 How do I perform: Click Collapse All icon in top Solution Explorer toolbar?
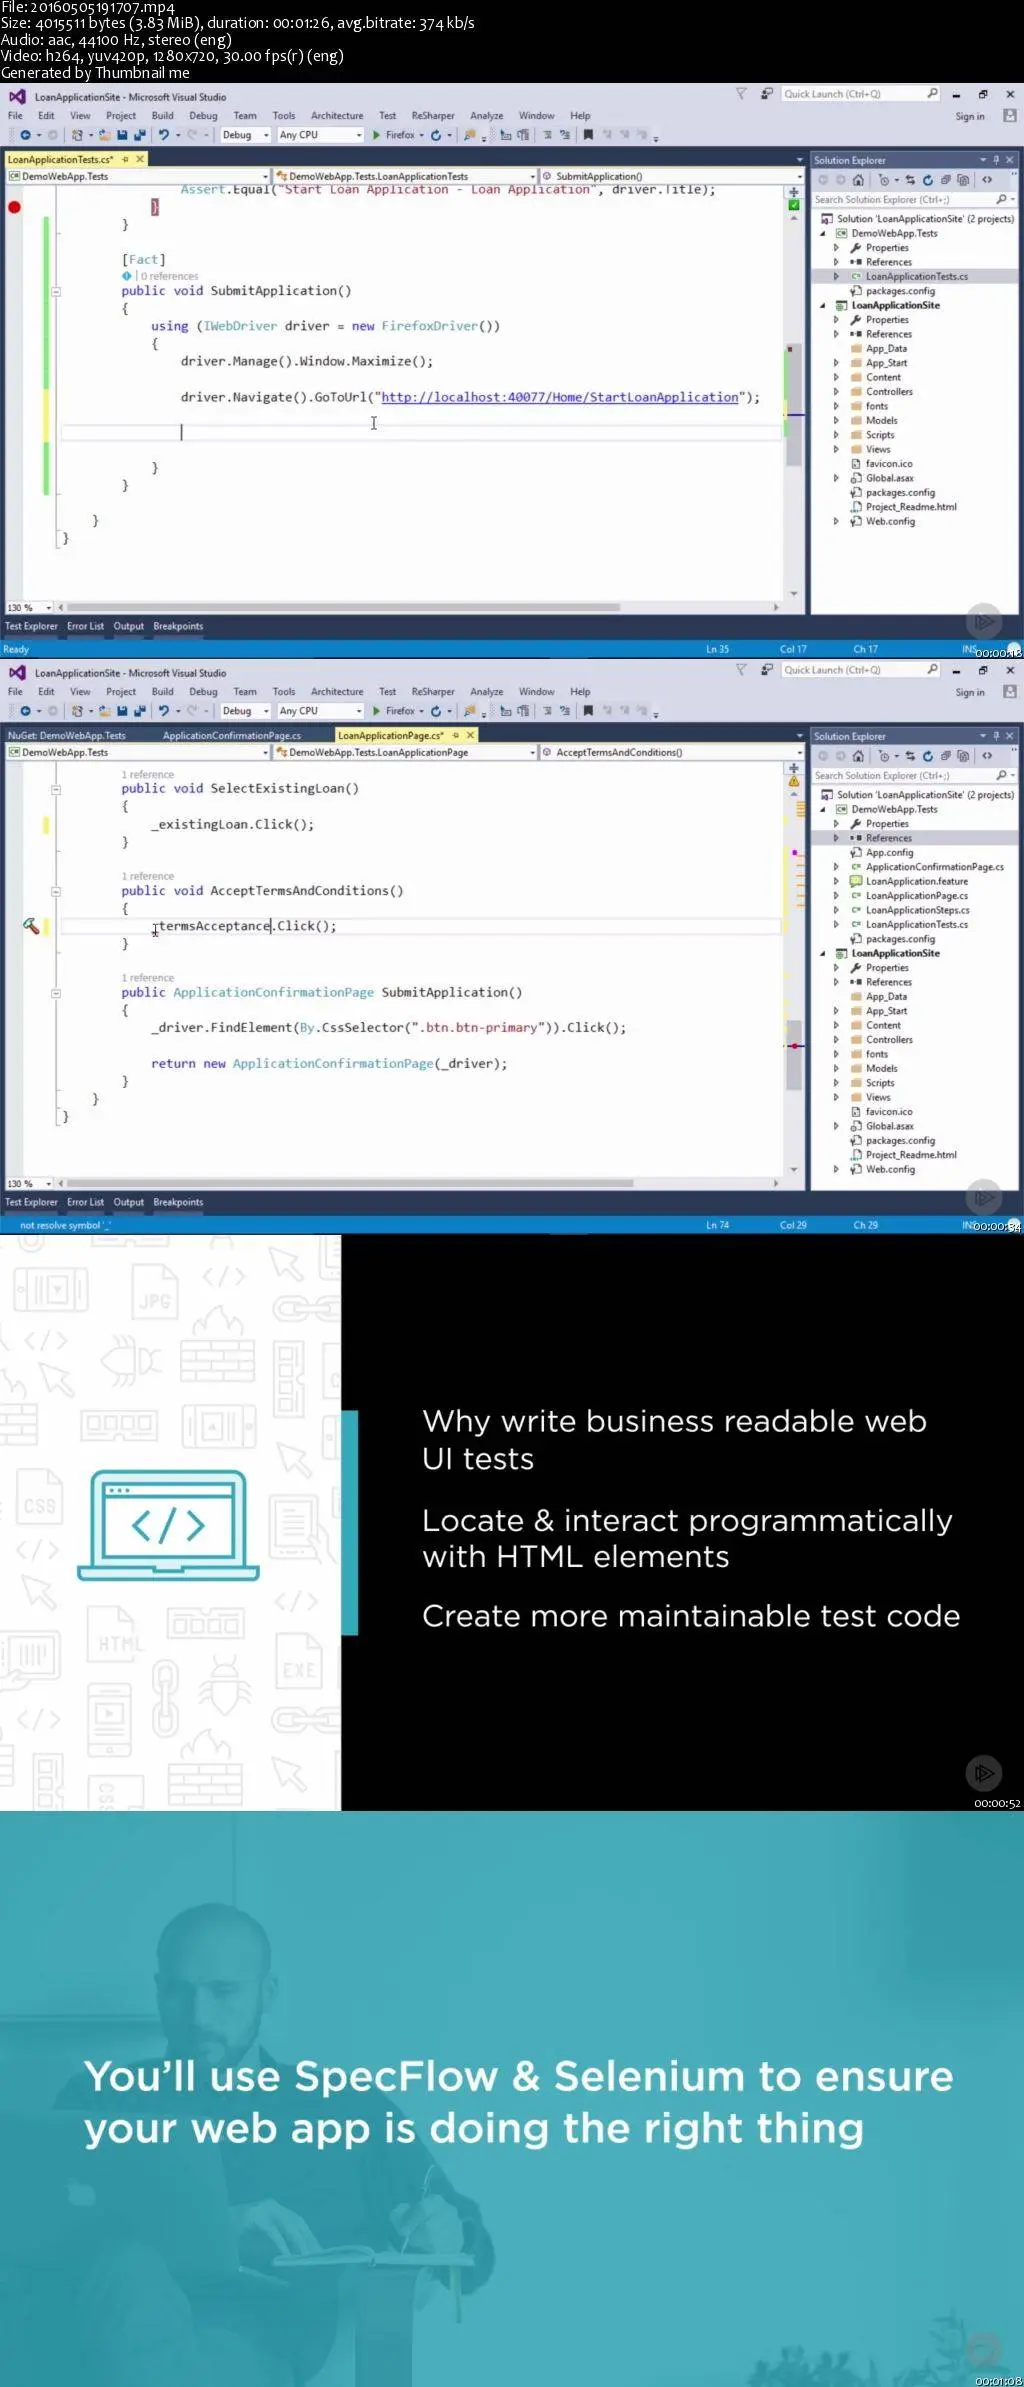click(x=945, y=180)
